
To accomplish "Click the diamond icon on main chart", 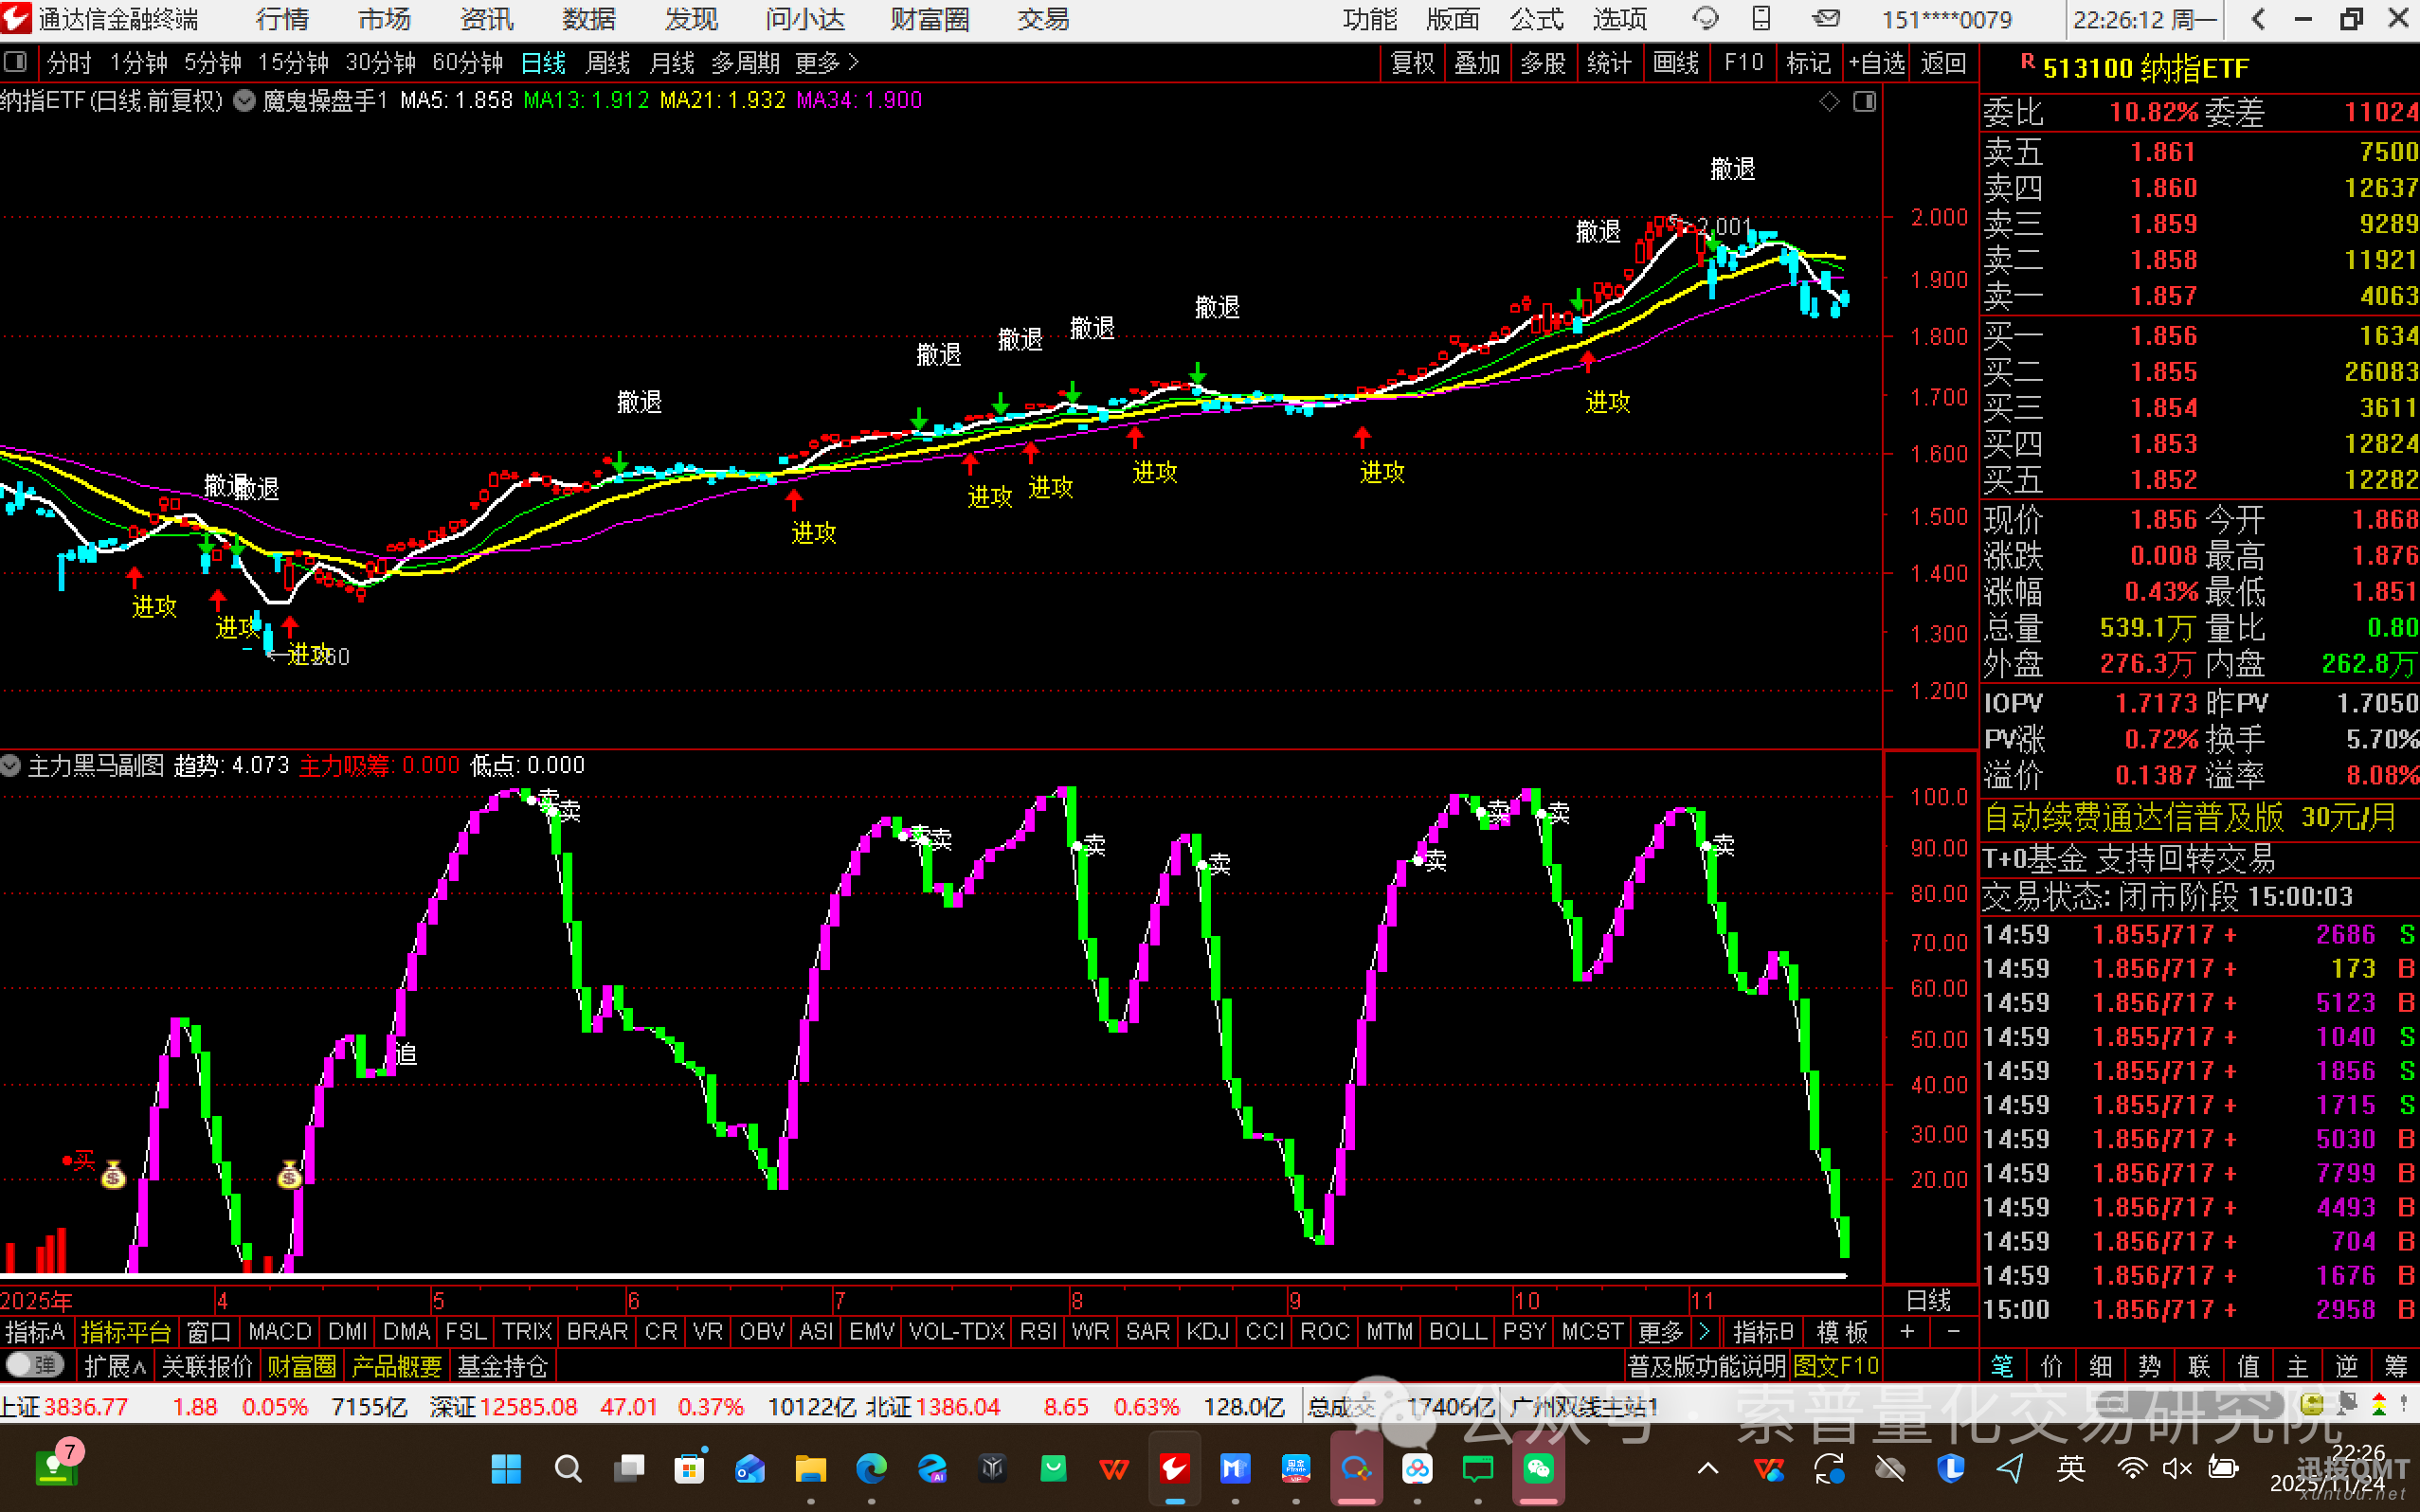I will tap(1829, 101).
